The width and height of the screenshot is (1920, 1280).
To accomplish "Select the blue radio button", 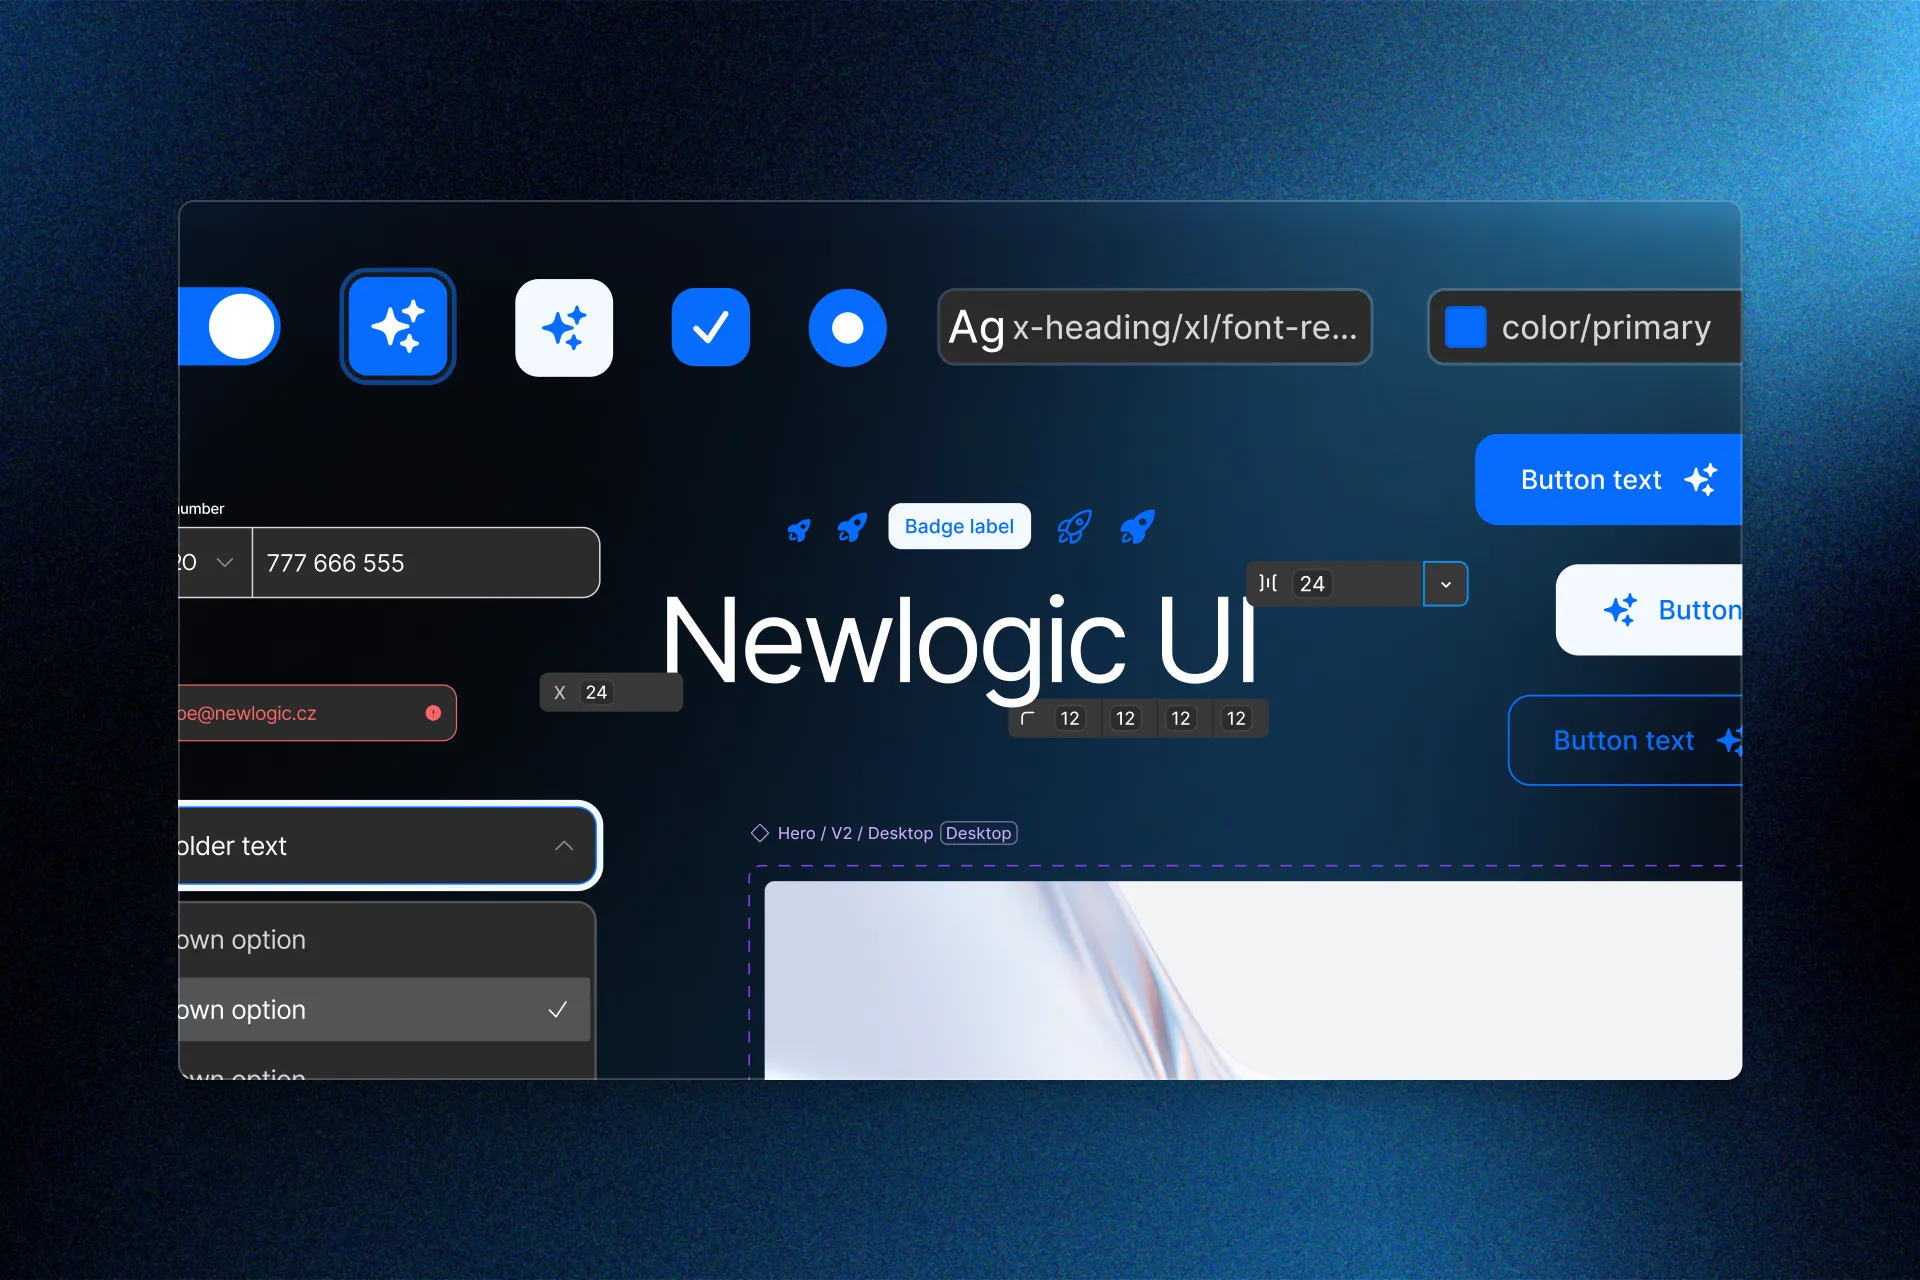I will (847, 328).
